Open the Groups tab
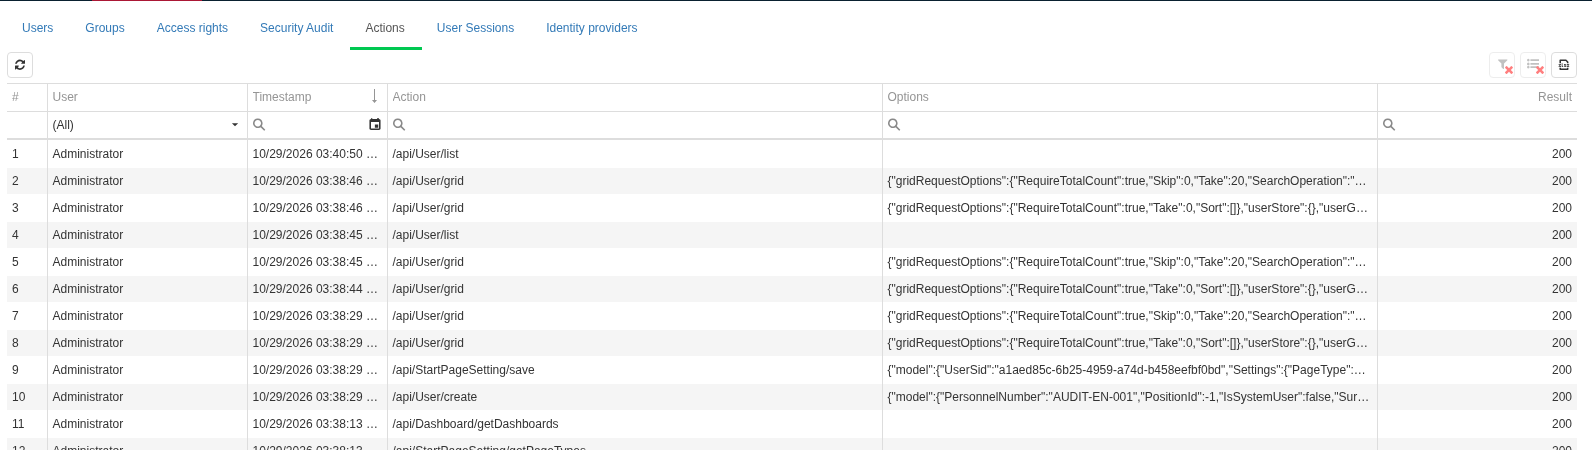Screen dimensions: 1592x450 pyautogui.click(x=105, y=28)
